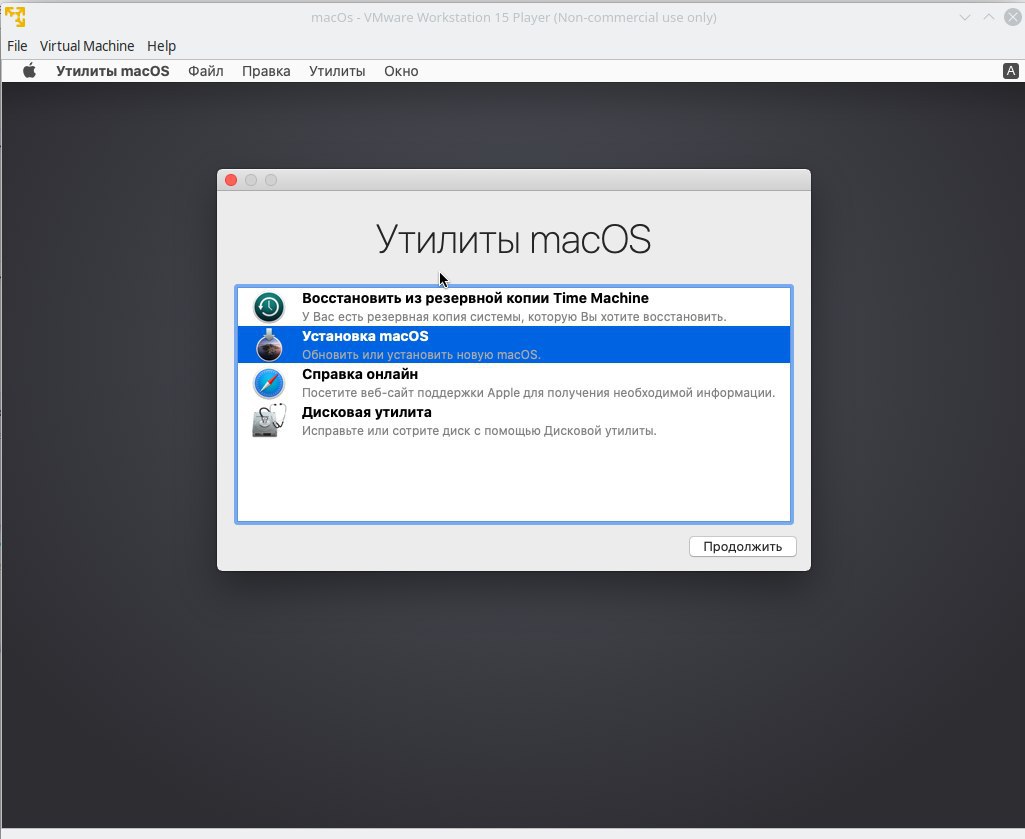Click the Safari compass icon
The width and height of the screenshot is (1025, 839).
(269, 383)
